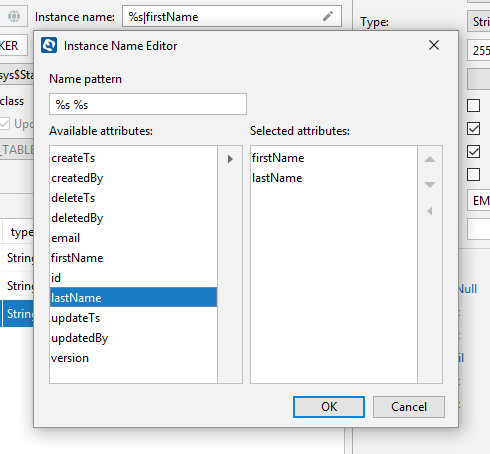
Task: Click the Name pattern input field
Action: [x=148, y=104]
